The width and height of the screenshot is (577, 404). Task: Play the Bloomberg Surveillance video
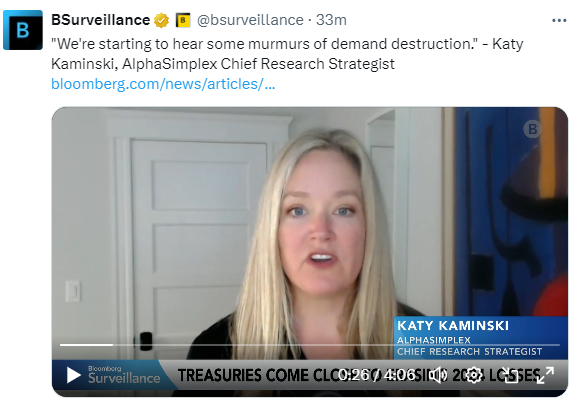pyautogui.click(x=74, y=375)
